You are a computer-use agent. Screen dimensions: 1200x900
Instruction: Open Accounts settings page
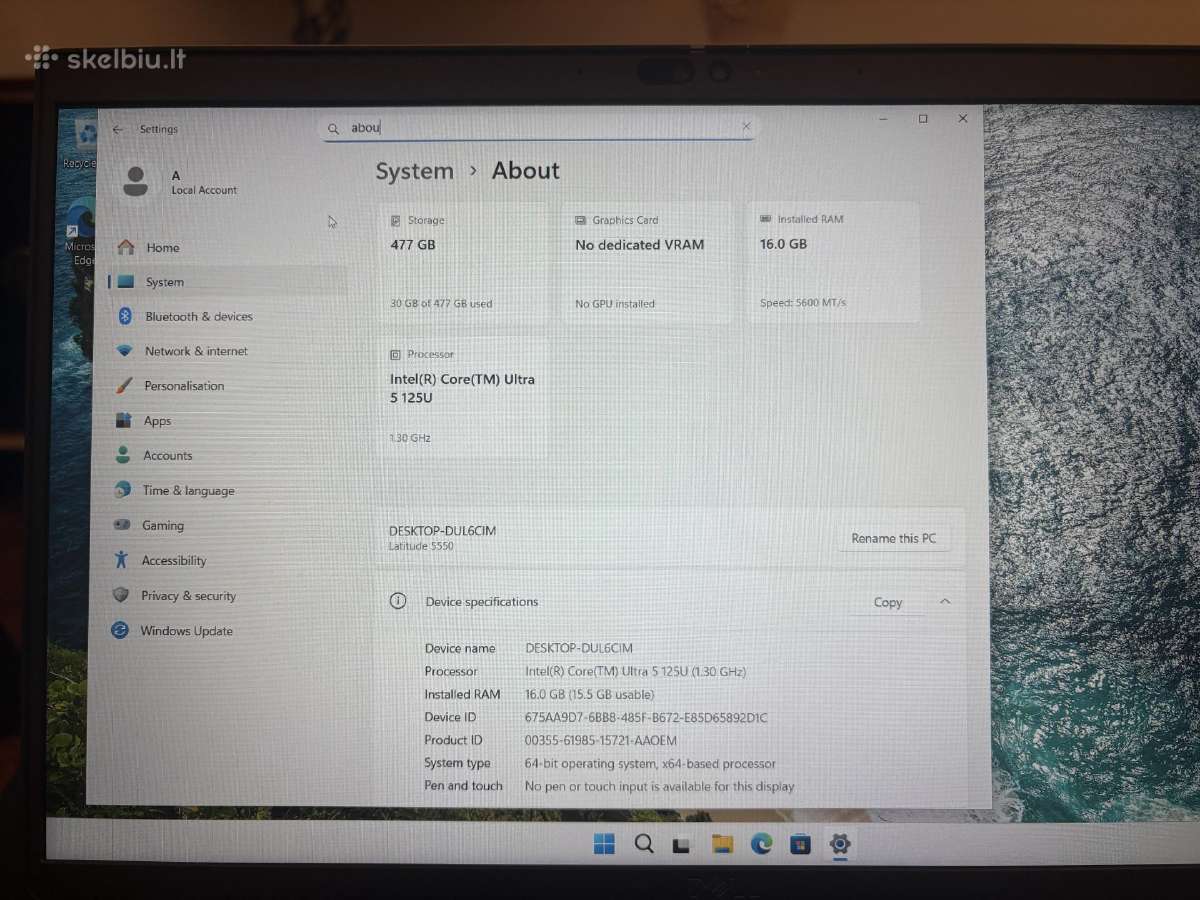click(167, 455)
